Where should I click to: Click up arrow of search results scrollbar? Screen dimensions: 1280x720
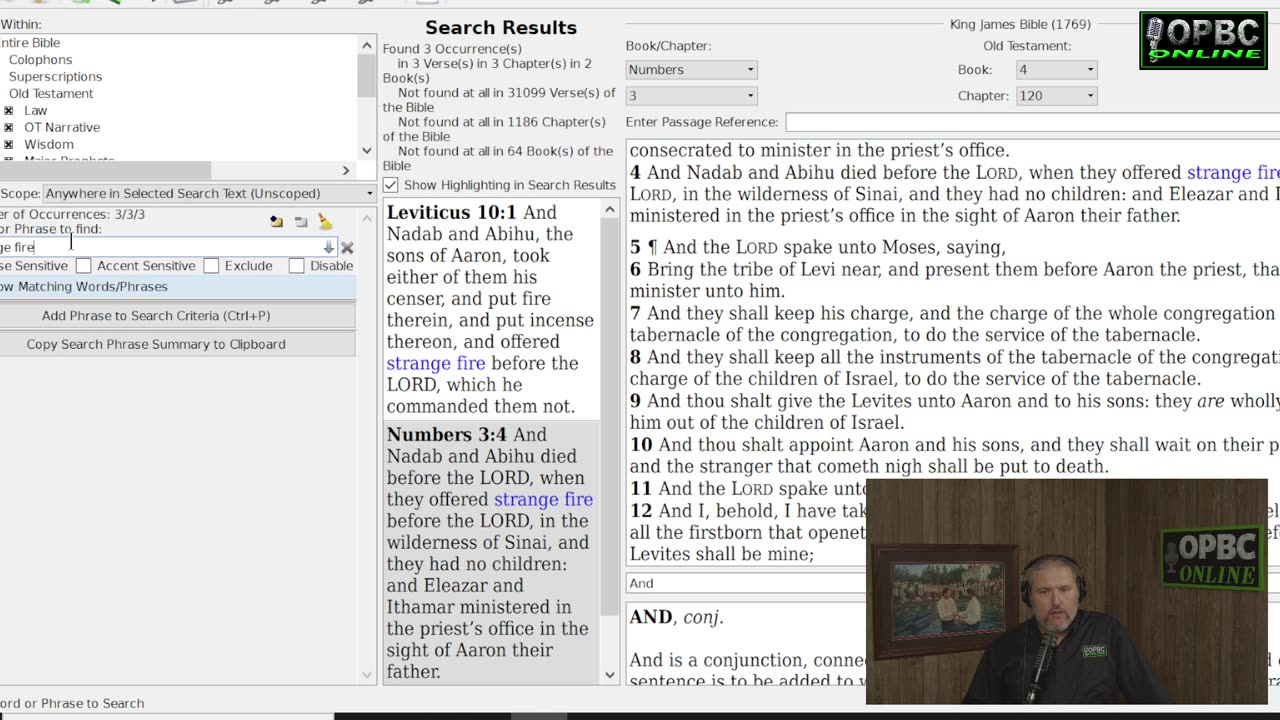click(x=610, y=210)
